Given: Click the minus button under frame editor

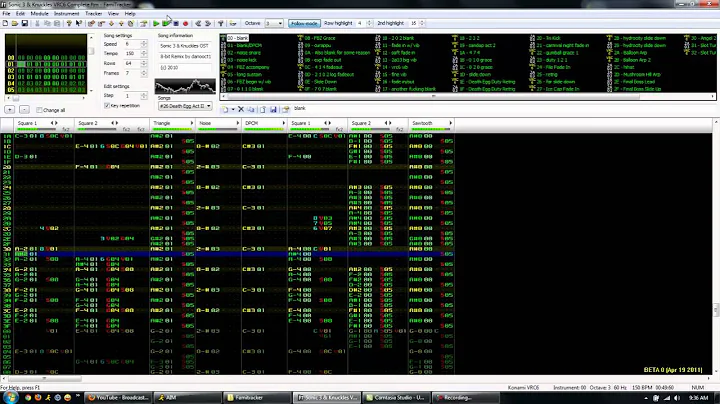Looking at the screenshot, I should pyautogui.click(x=24, y=110).
